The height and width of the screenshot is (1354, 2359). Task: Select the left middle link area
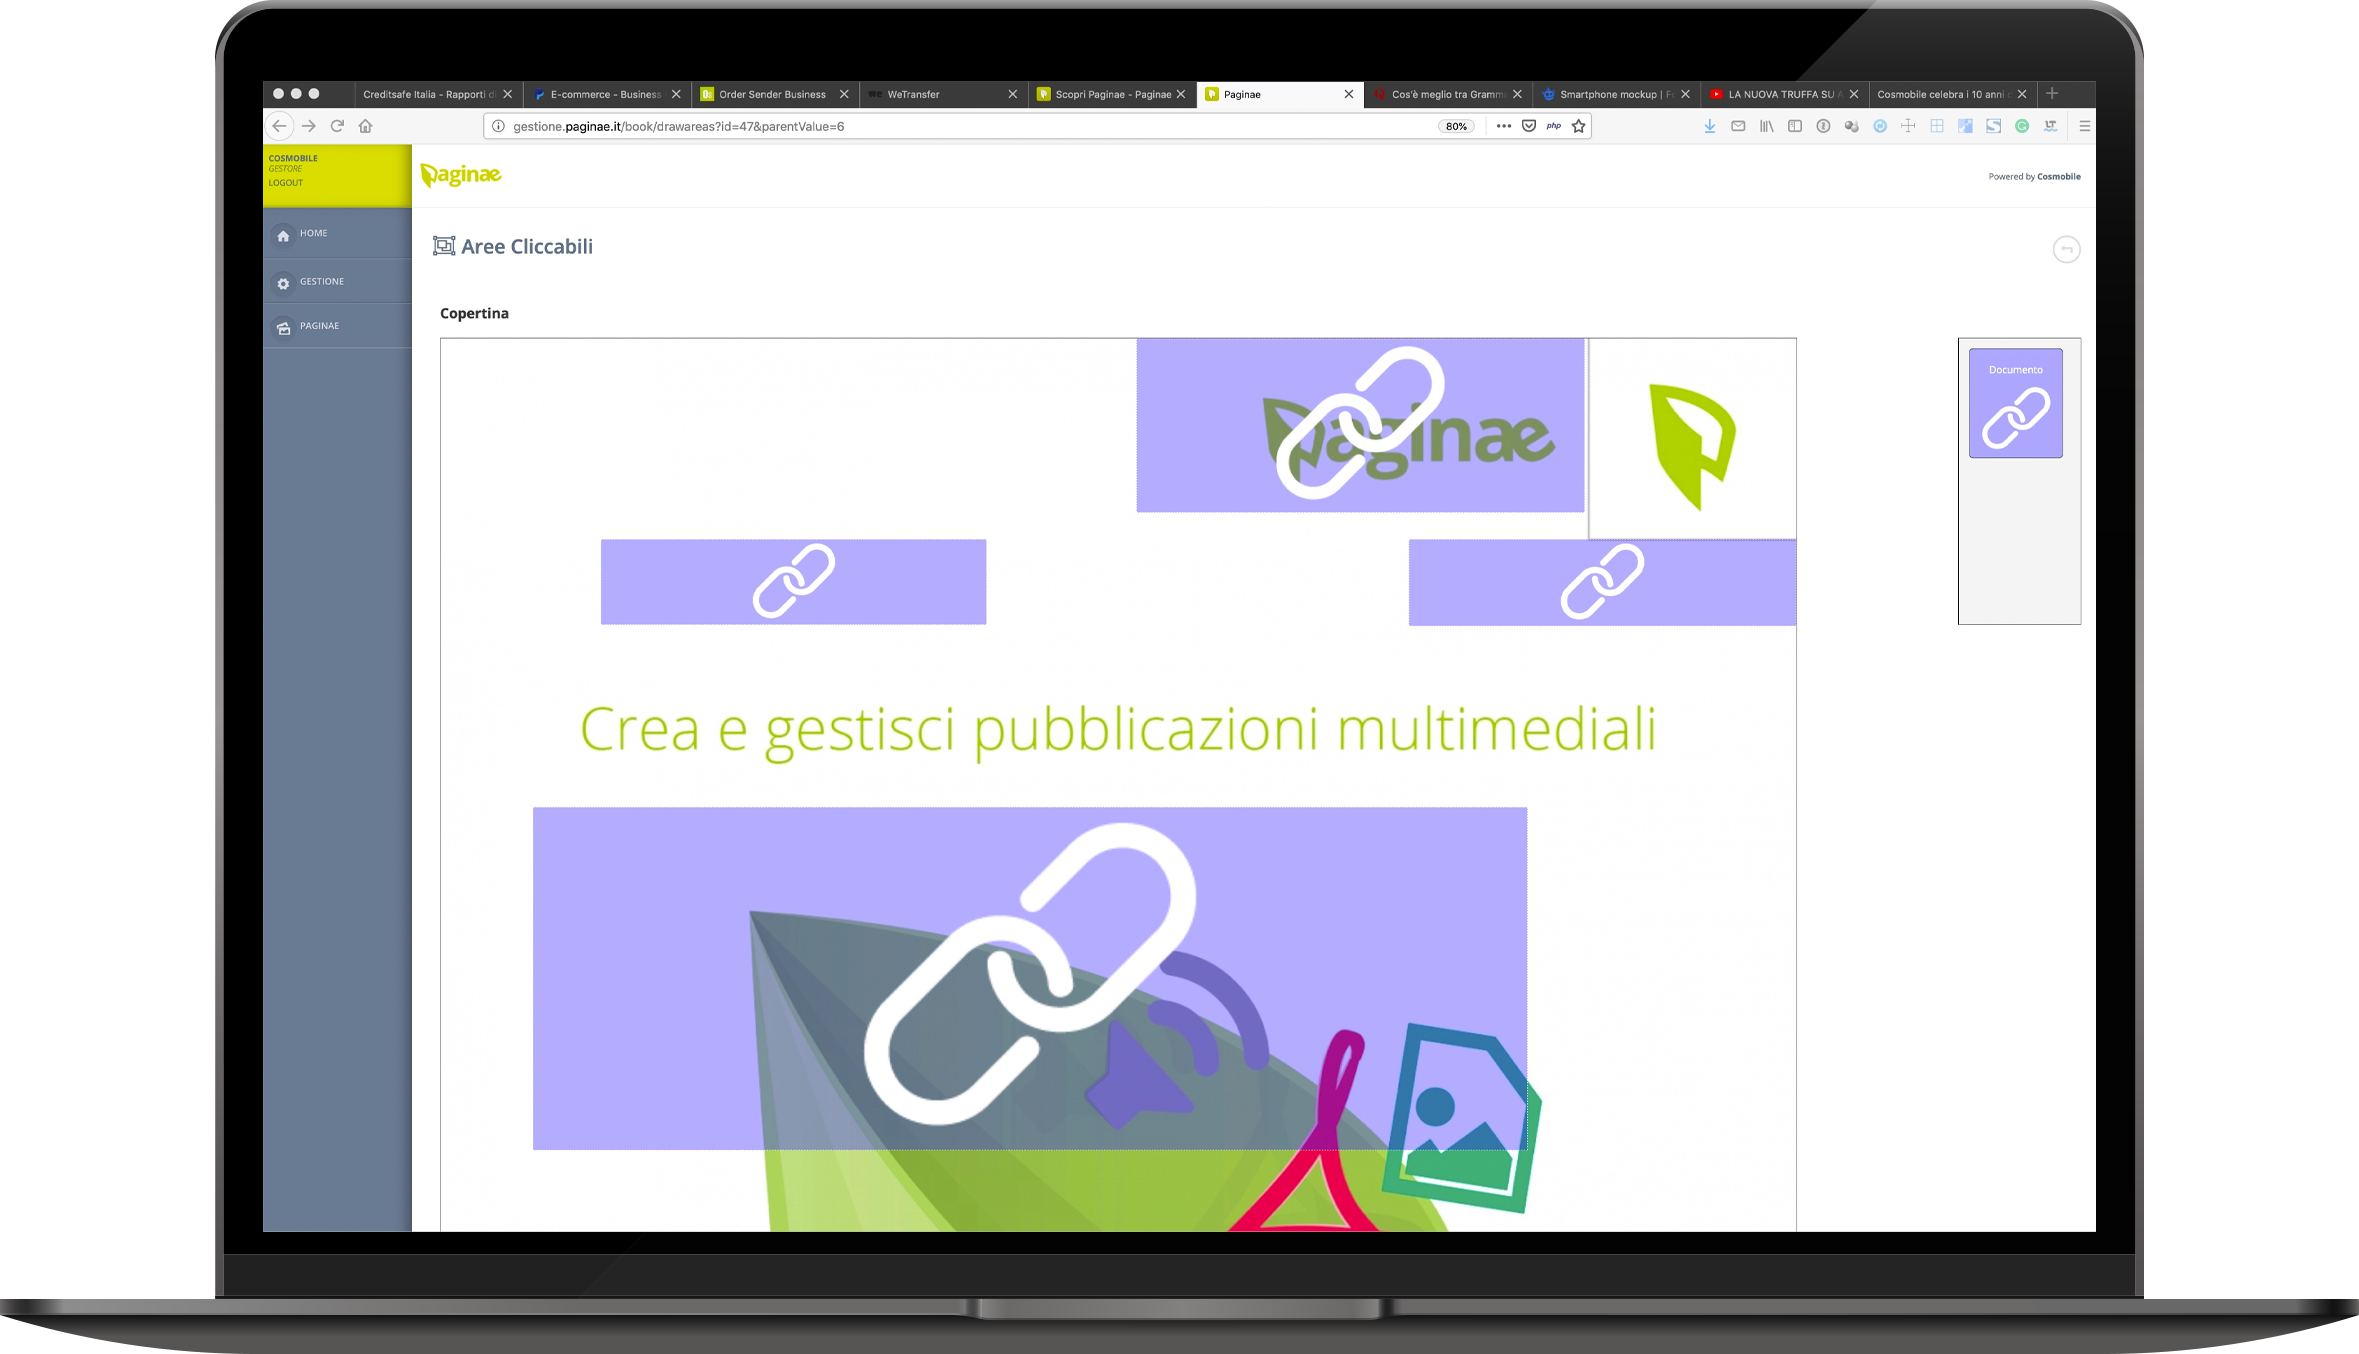(793, 582)
